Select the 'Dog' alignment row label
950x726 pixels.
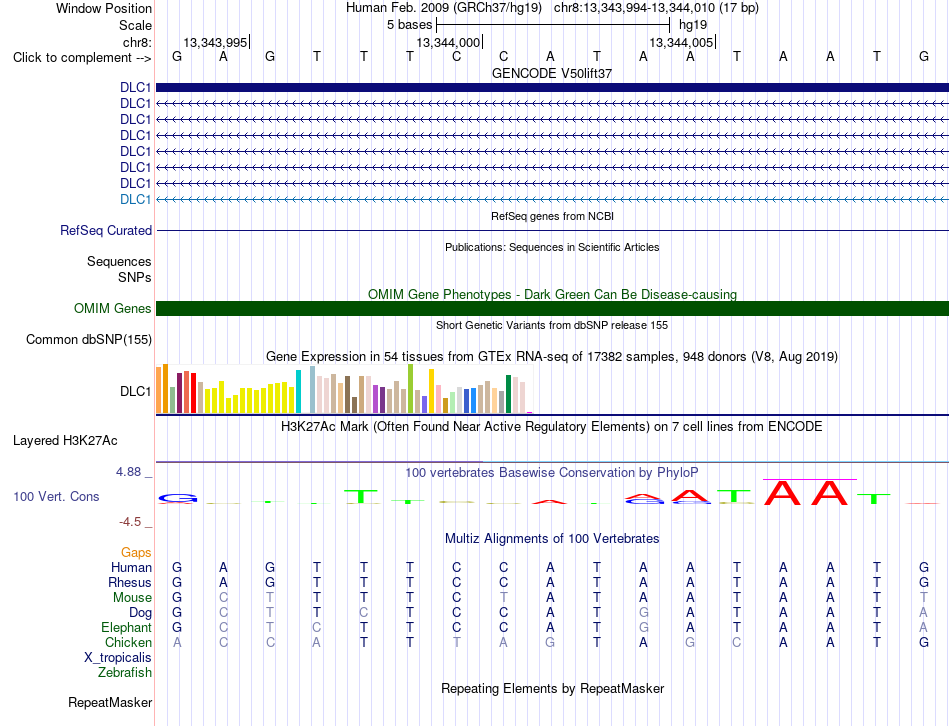[140, 613]
